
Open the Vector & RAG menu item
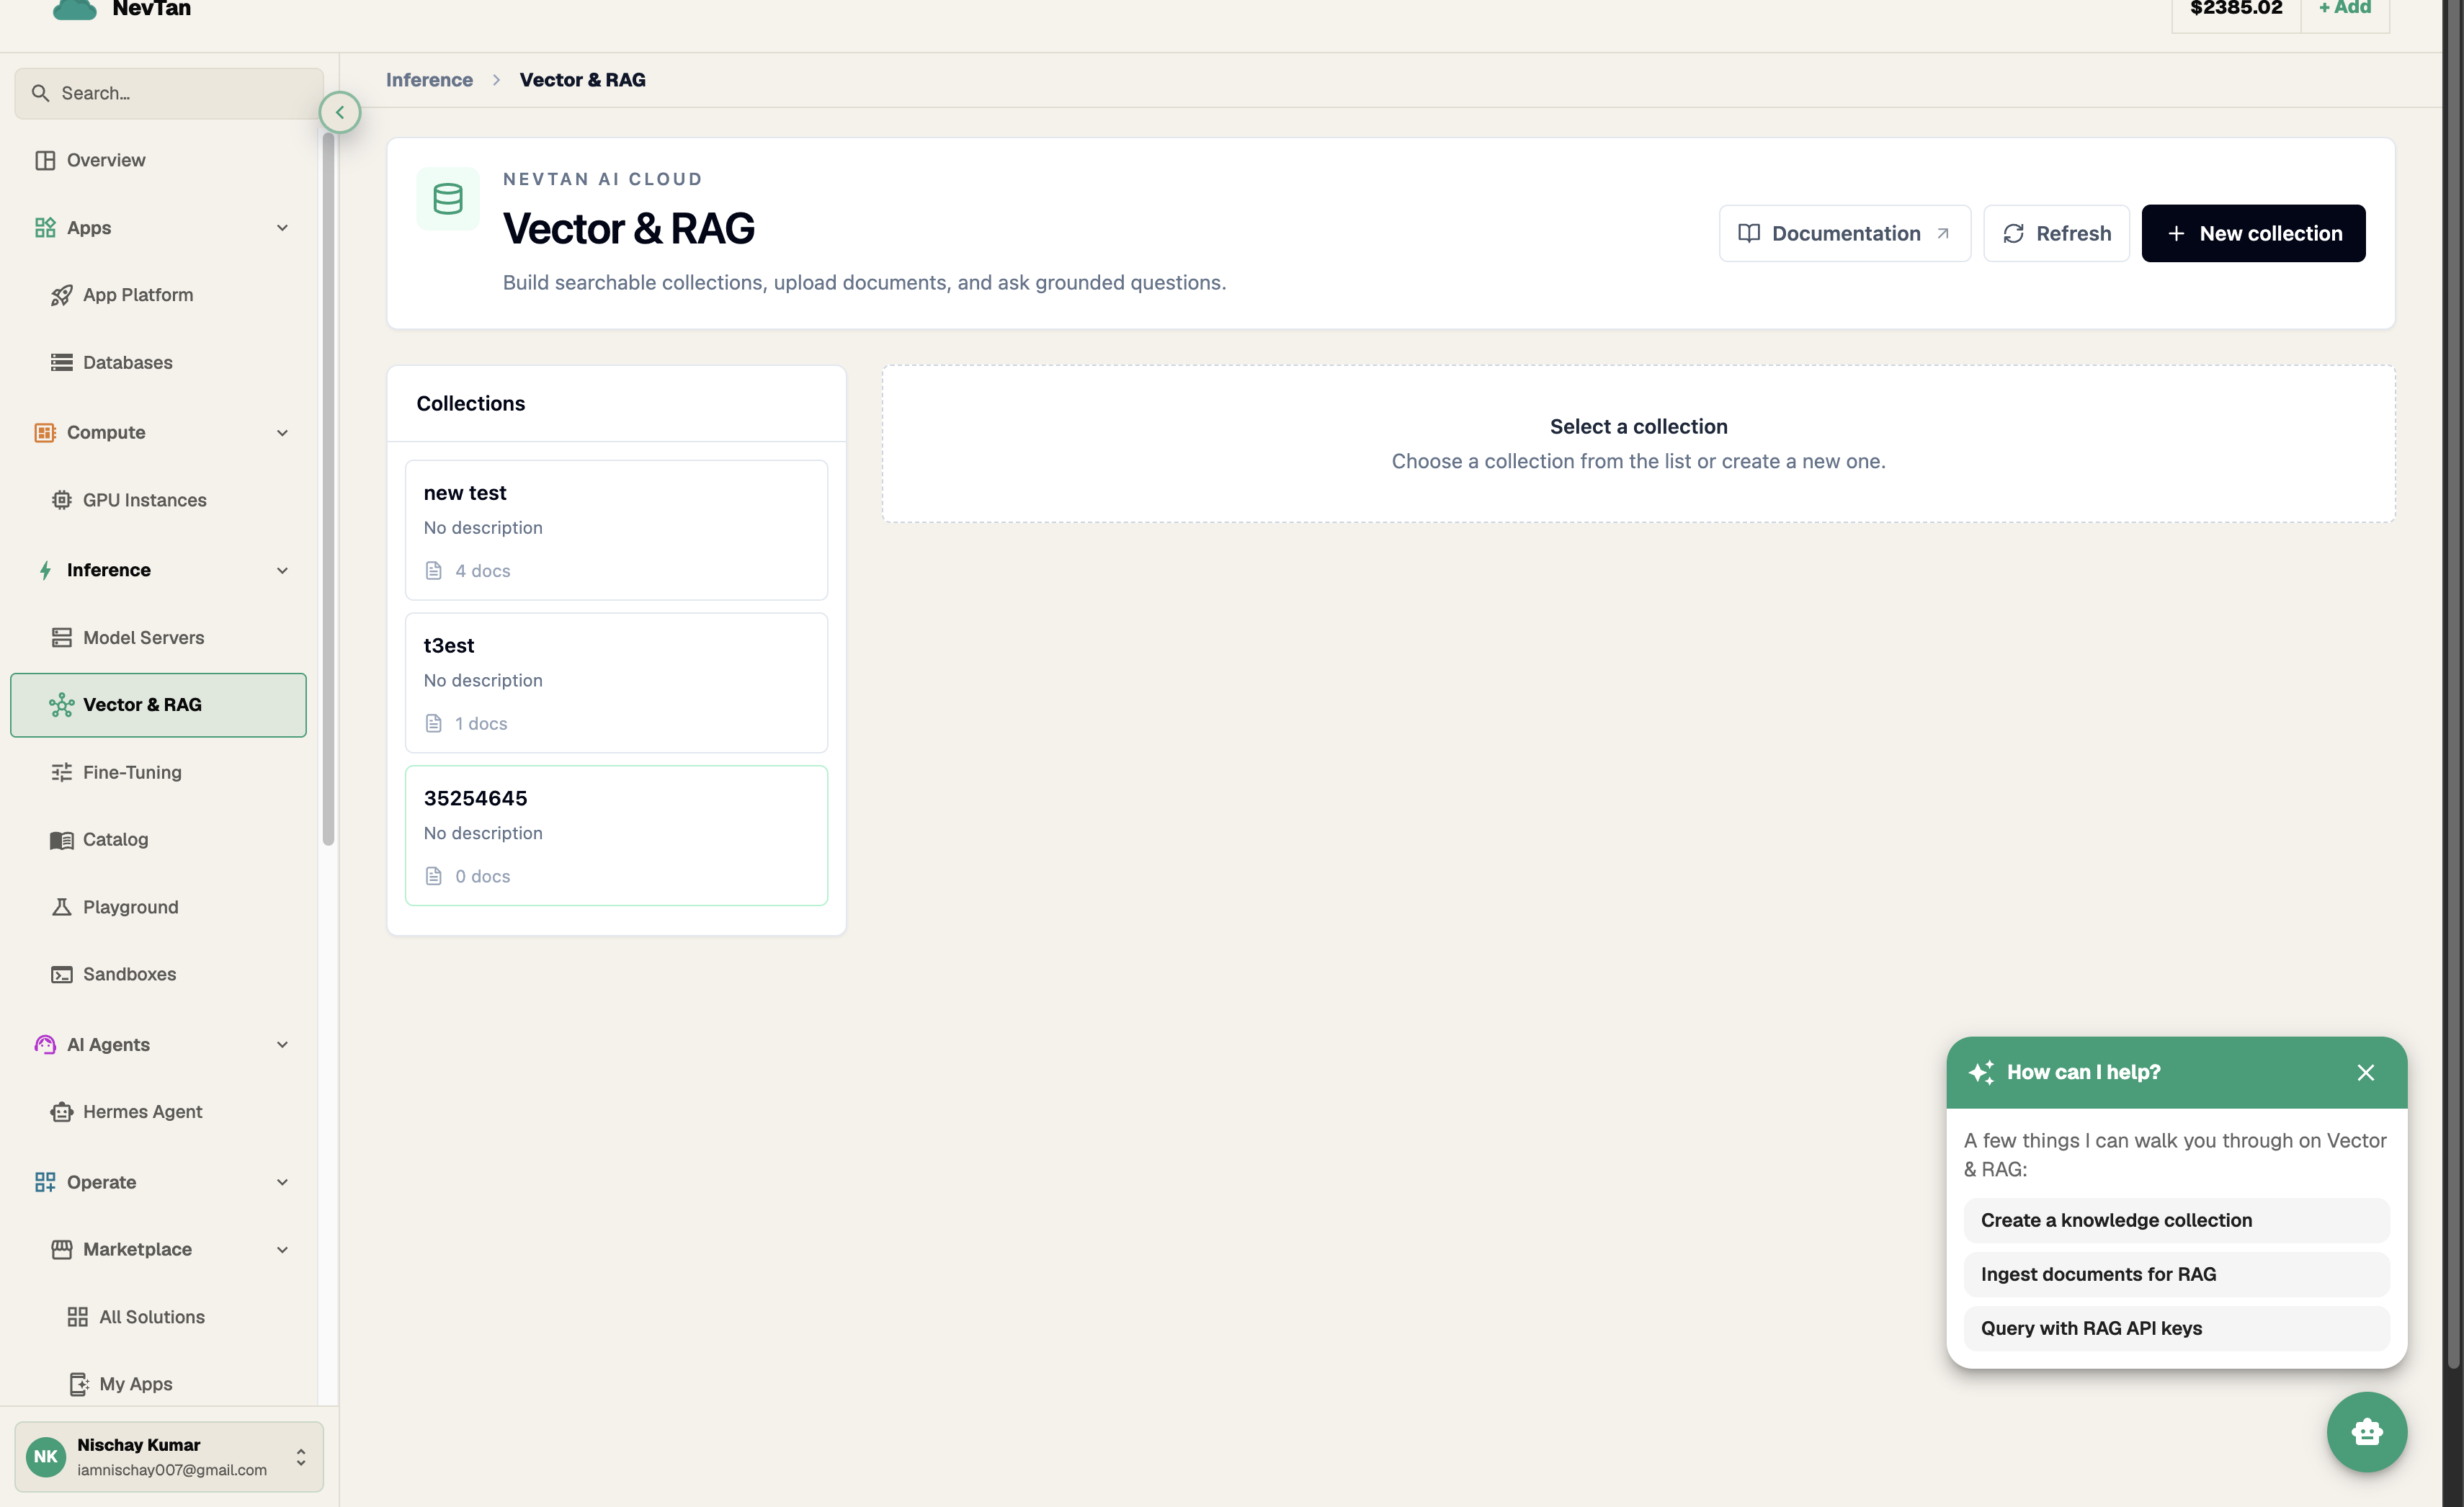[158, 705]
